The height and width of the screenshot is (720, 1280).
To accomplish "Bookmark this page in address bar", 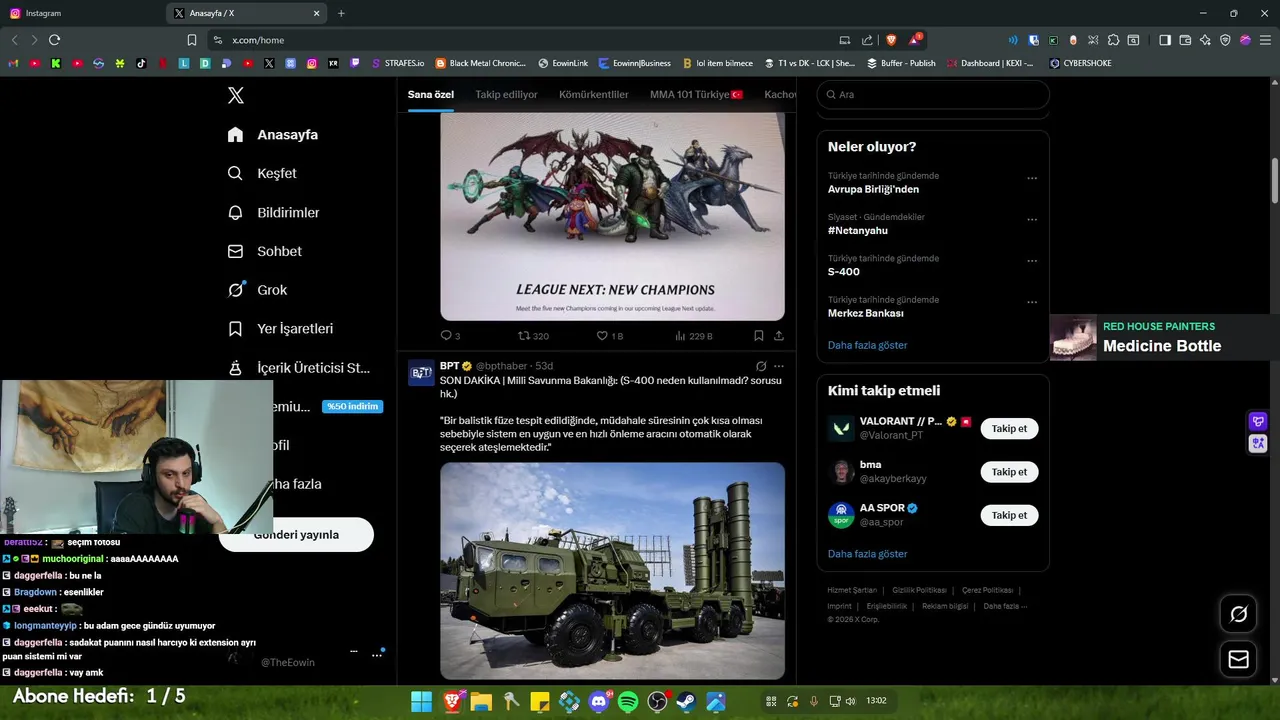I will 192,40.
